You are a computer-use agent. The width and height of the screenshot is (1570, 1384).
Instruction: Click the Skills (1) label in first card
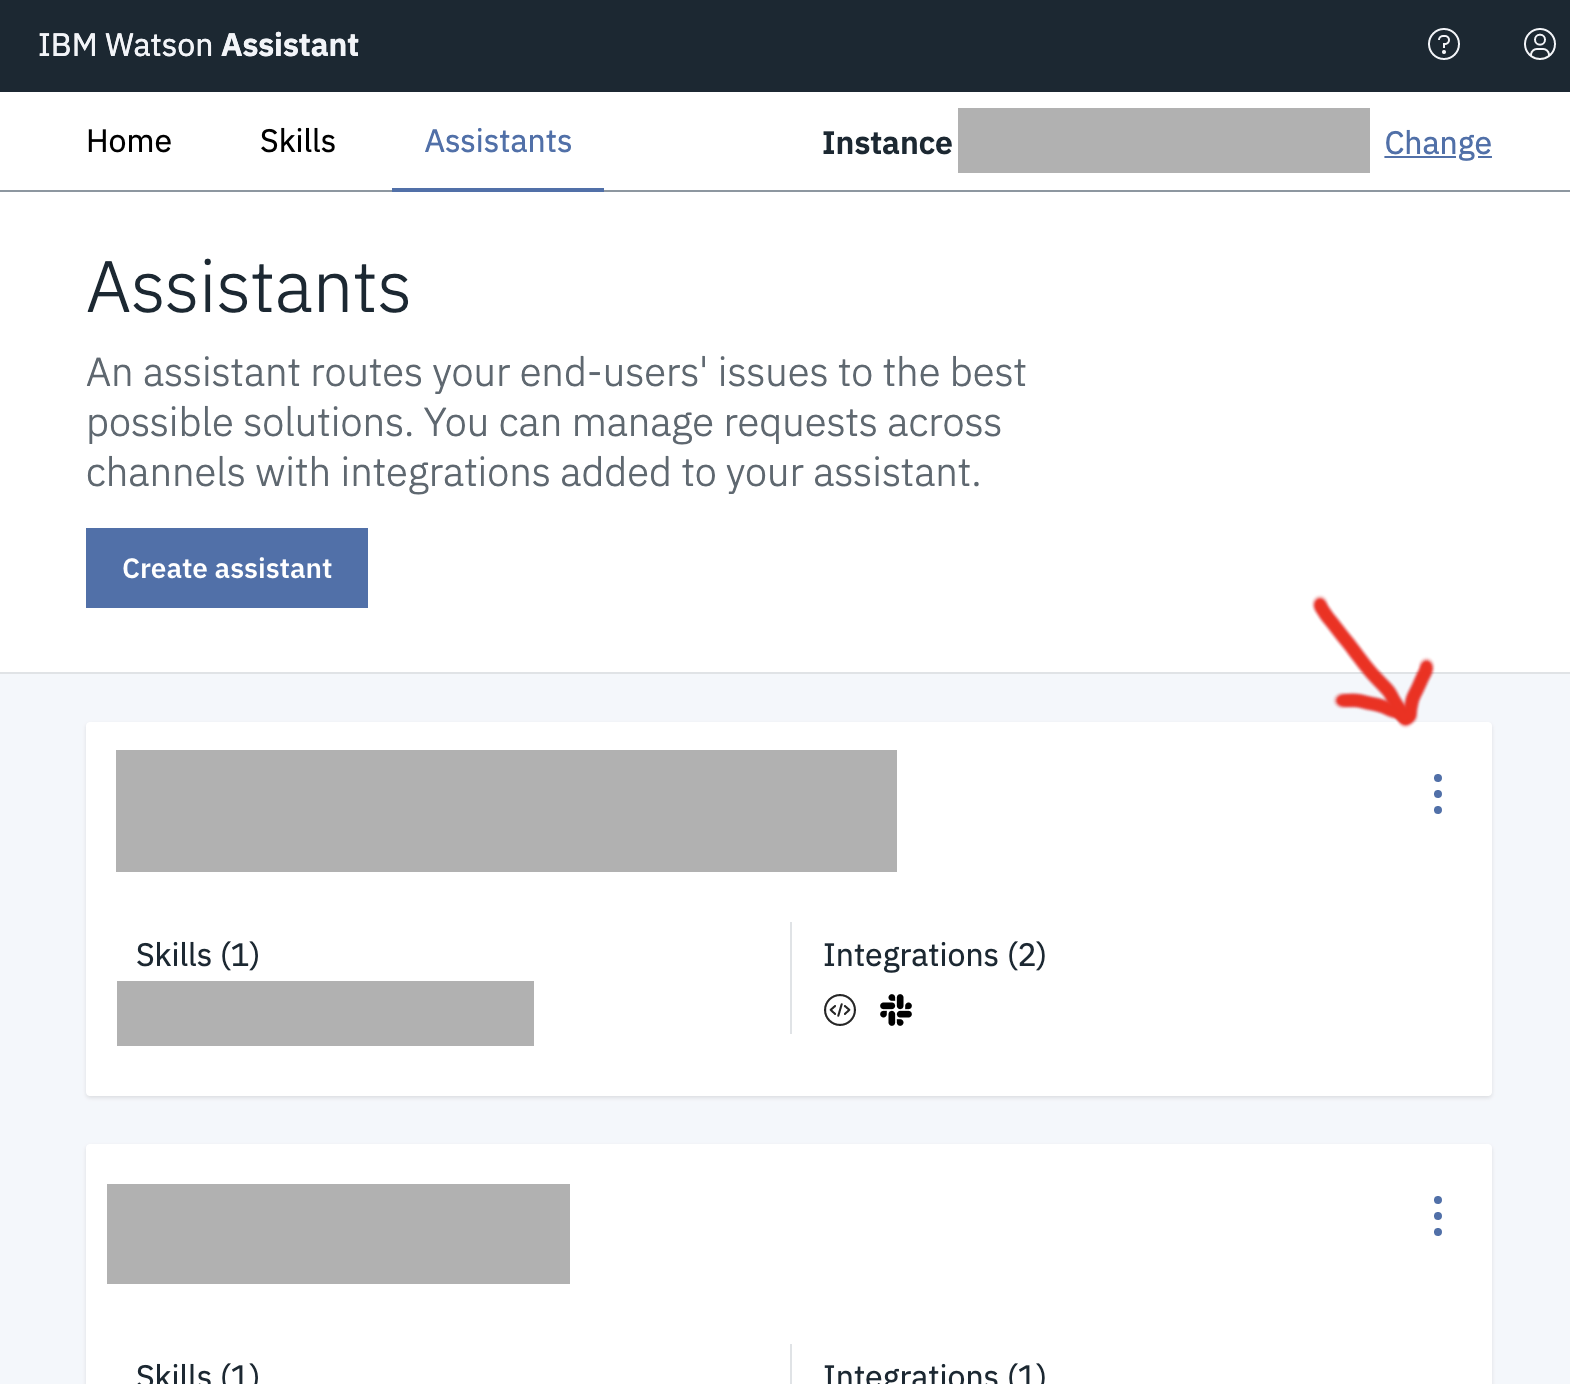[x=198, y=955]
